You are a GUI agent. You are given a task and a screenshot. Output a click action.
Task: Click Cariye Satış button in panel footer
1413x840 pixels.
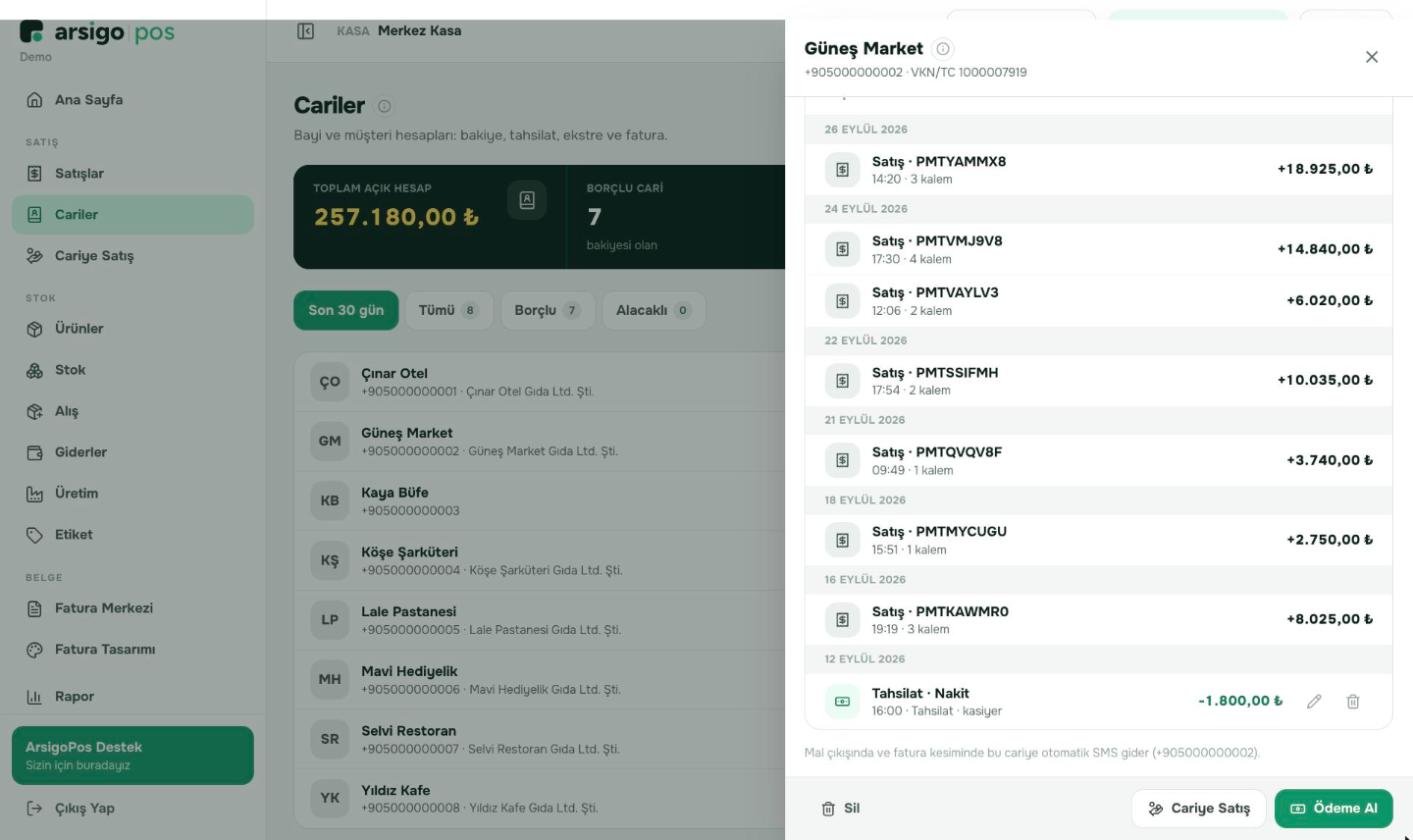click(1199, 809)
